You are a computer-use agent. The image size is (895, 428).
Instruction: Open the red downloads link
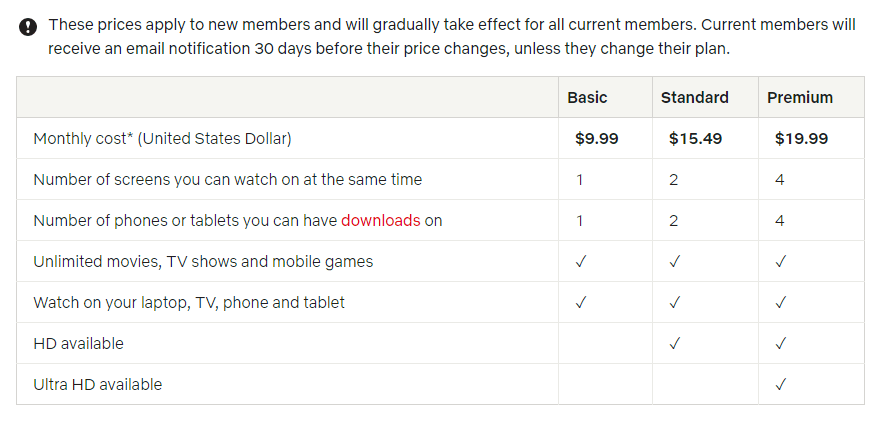coord(381,220)
